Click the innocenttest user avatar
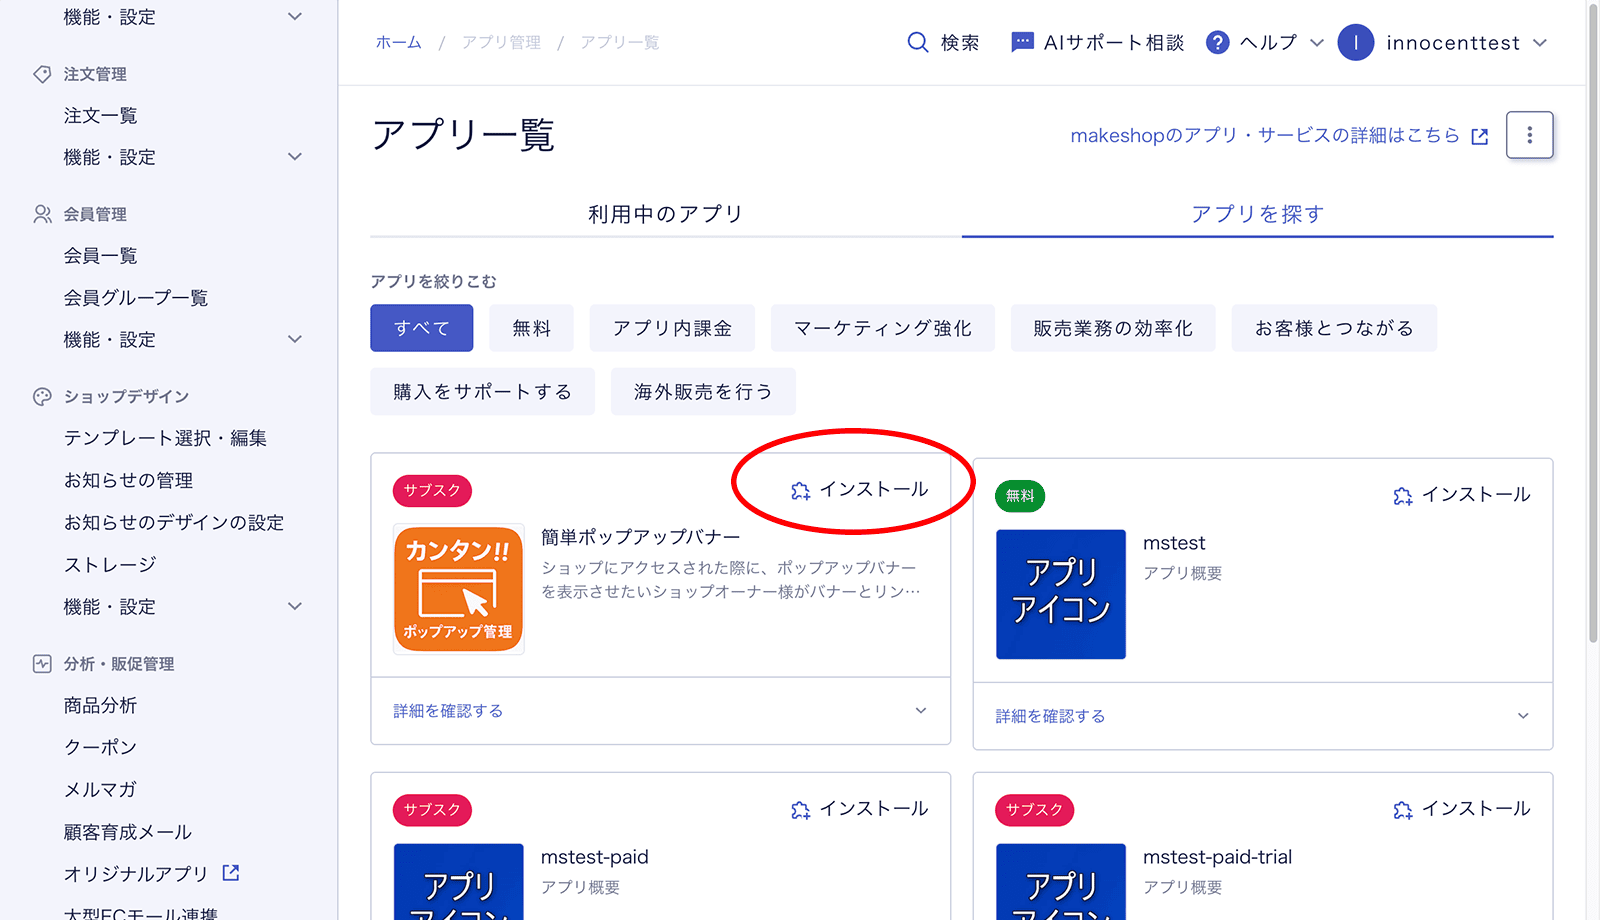 [1355, 42]
